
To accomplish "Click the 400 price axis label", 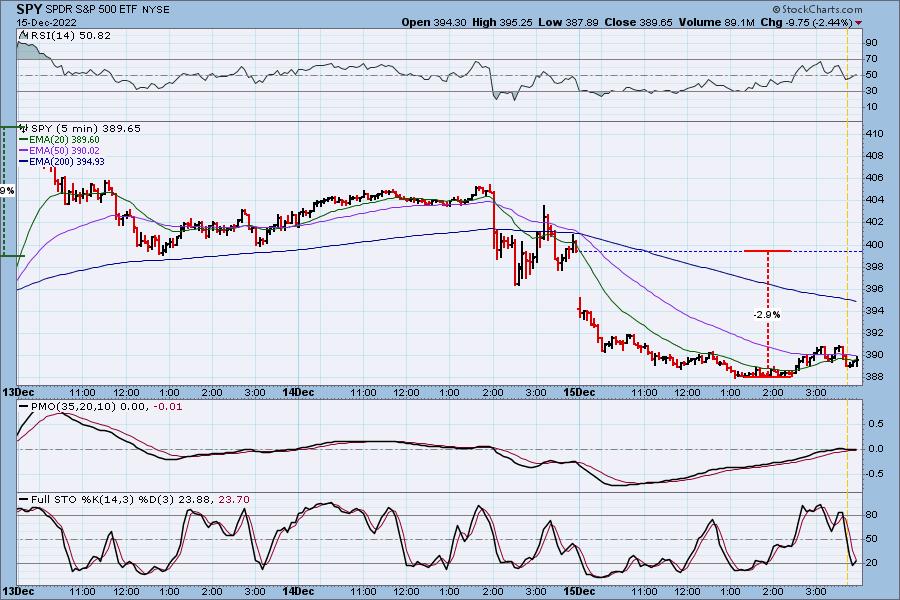I will point(875,245).
